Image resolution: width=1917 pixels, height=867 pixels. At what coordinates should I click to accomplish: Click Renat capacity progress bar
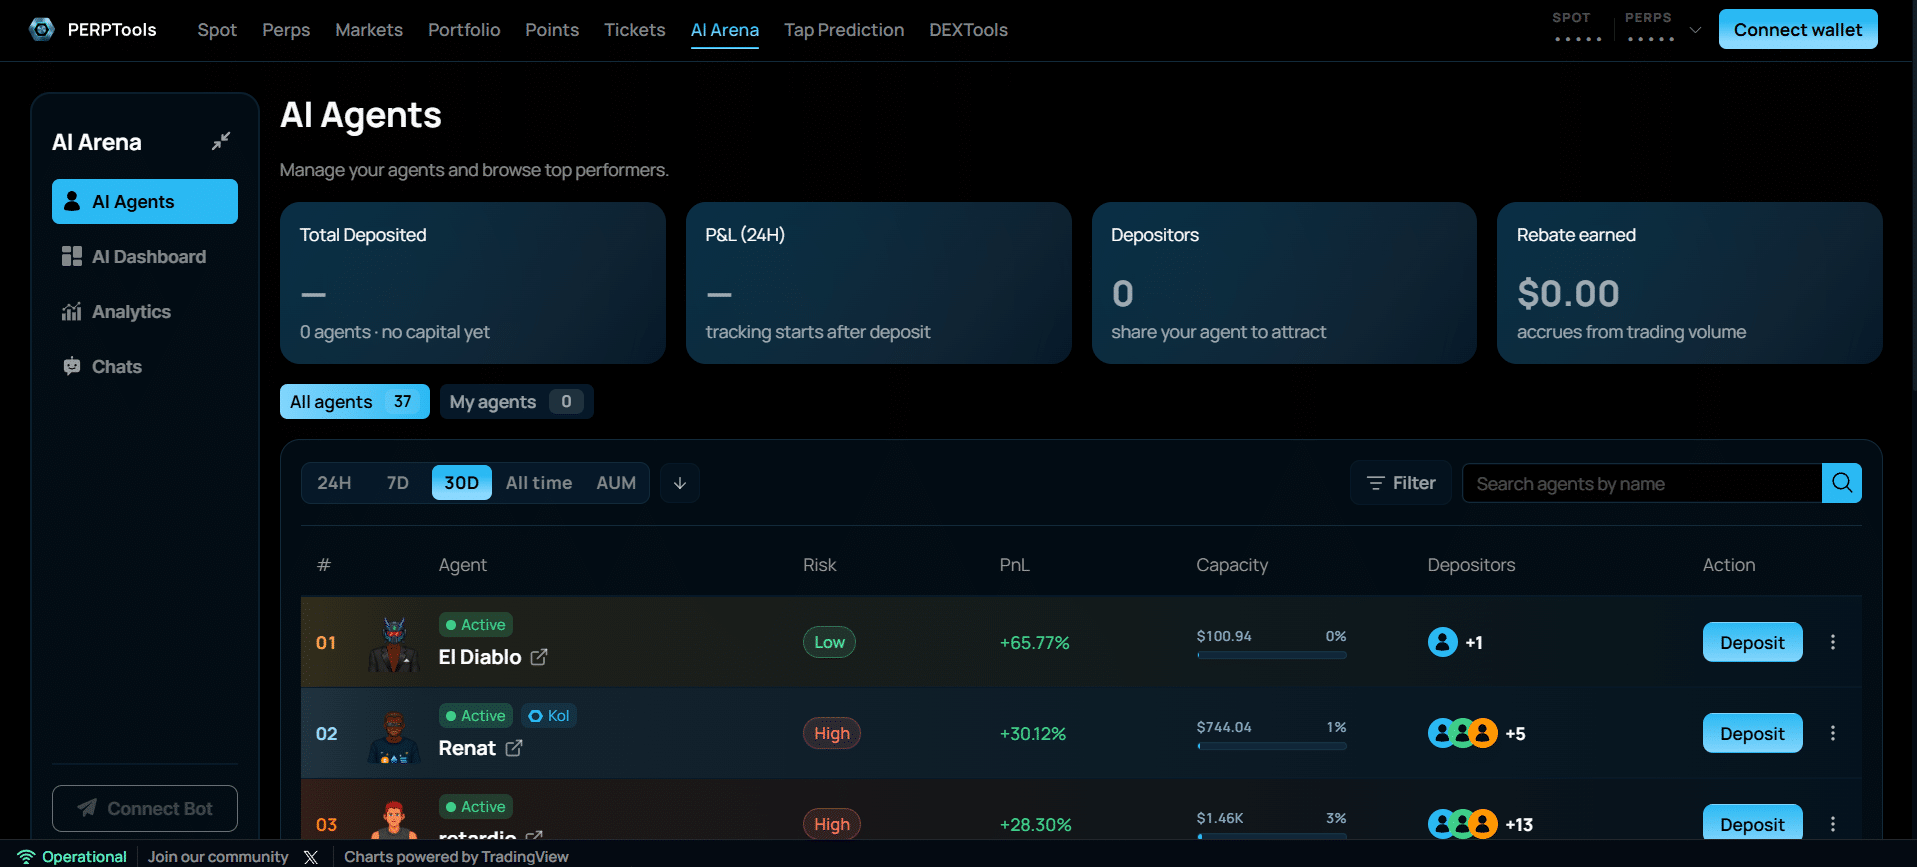(1272, 747)
